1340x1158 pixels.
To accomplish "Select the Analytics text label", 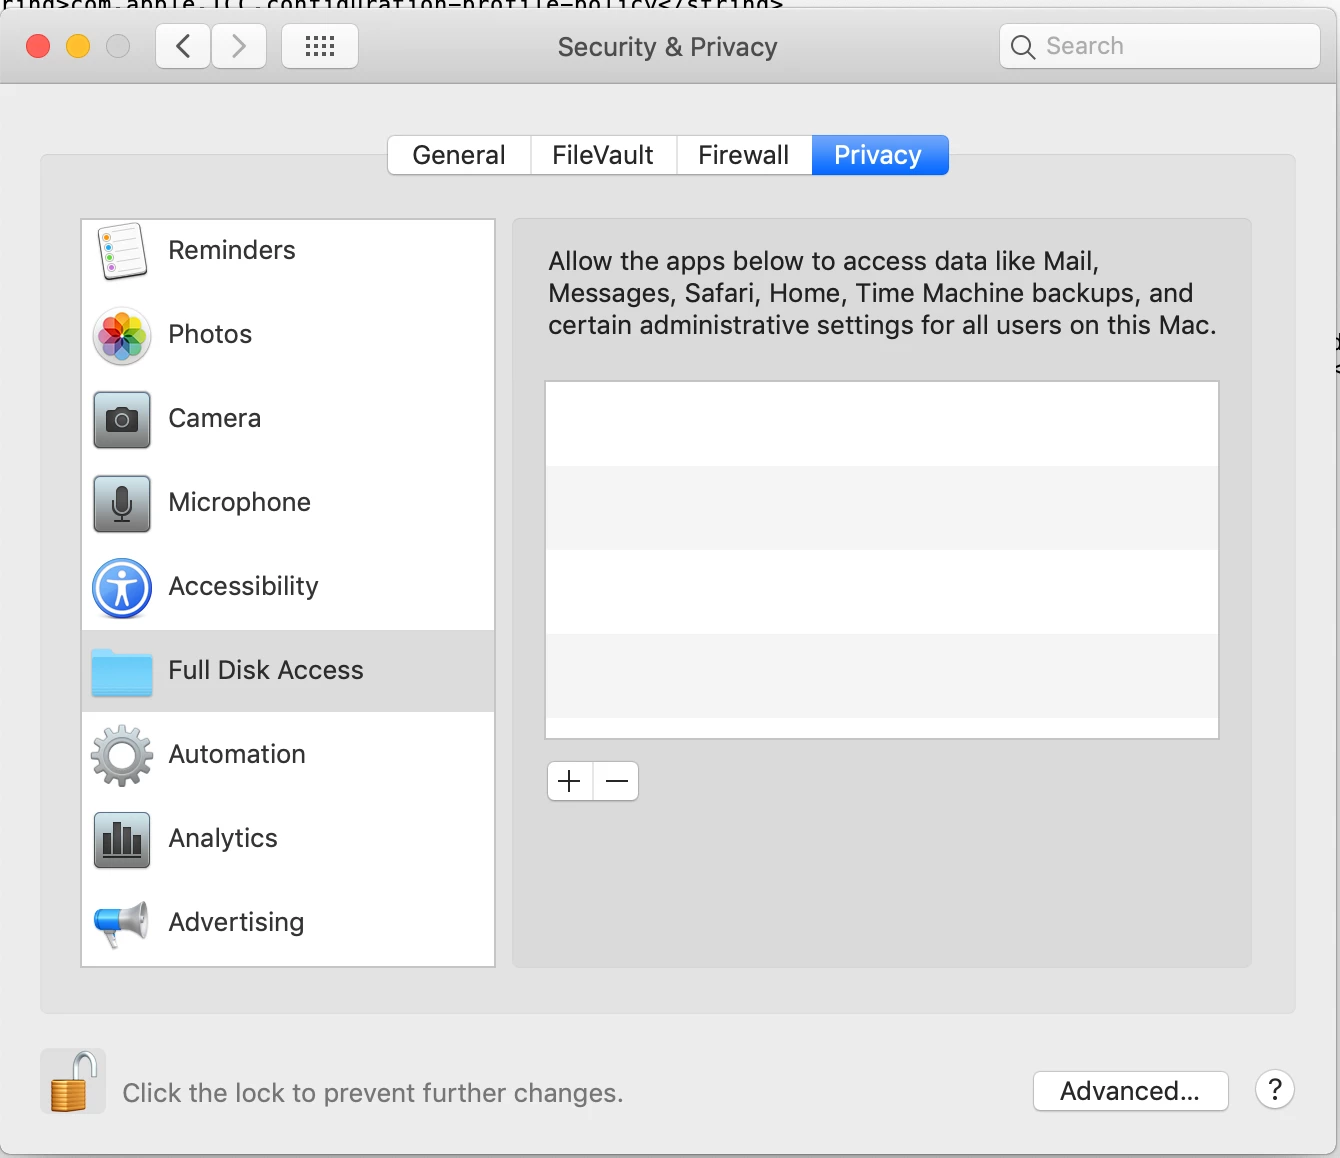I will (x=223, y=838).
